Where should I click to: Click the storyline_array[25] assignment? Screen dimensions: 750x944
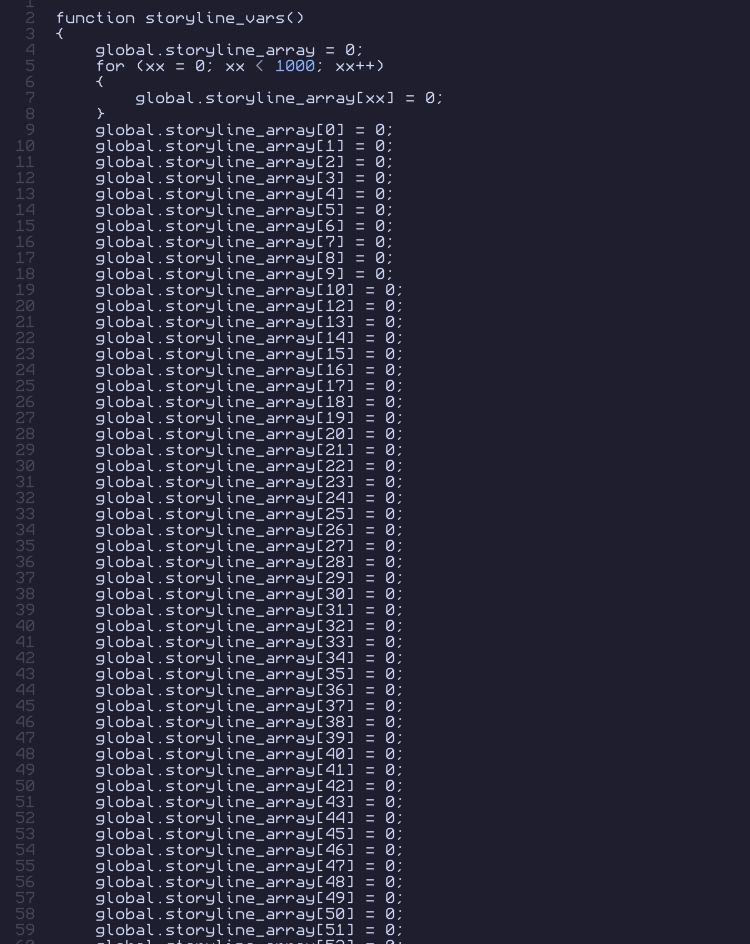tap(249, 514)
